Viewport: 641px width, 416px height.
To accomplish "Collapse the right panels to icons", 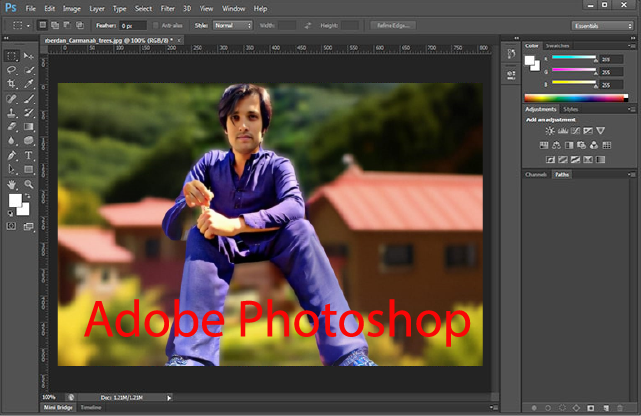I will [631, 38].
